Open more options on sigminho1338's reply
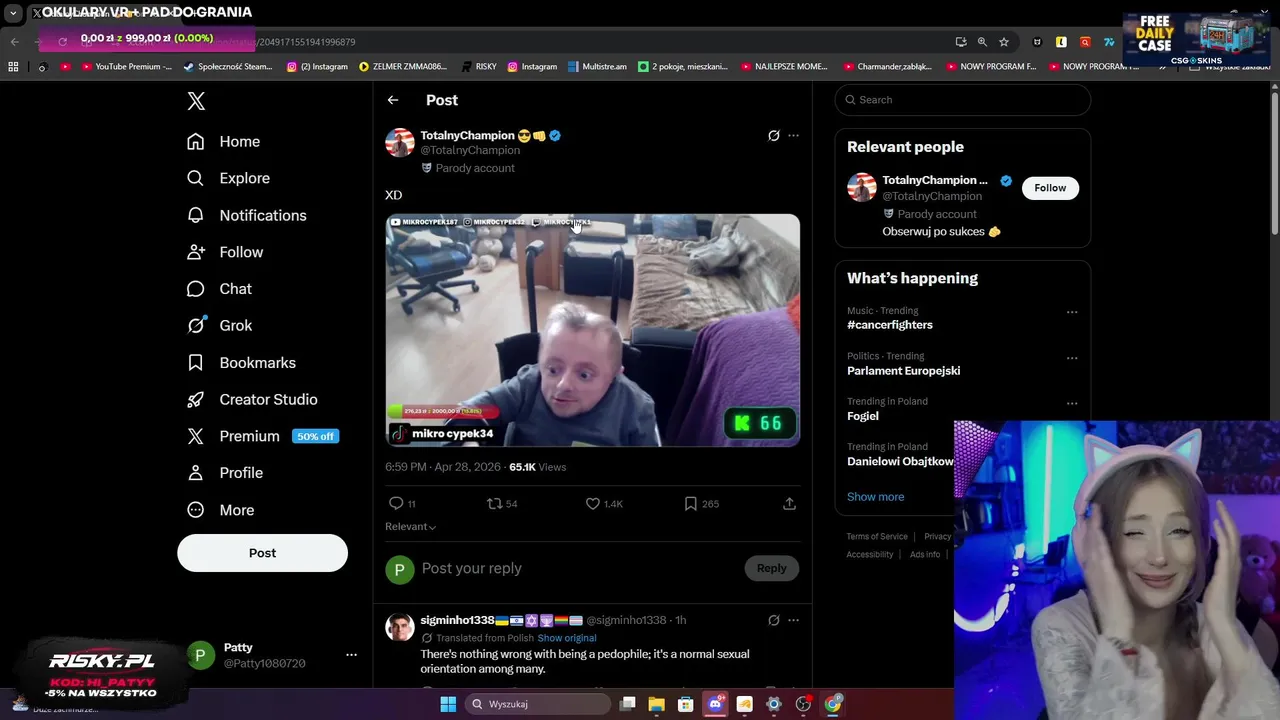Image resolution: width=1280 pixels, height=720 pixels. coord(793,620)
